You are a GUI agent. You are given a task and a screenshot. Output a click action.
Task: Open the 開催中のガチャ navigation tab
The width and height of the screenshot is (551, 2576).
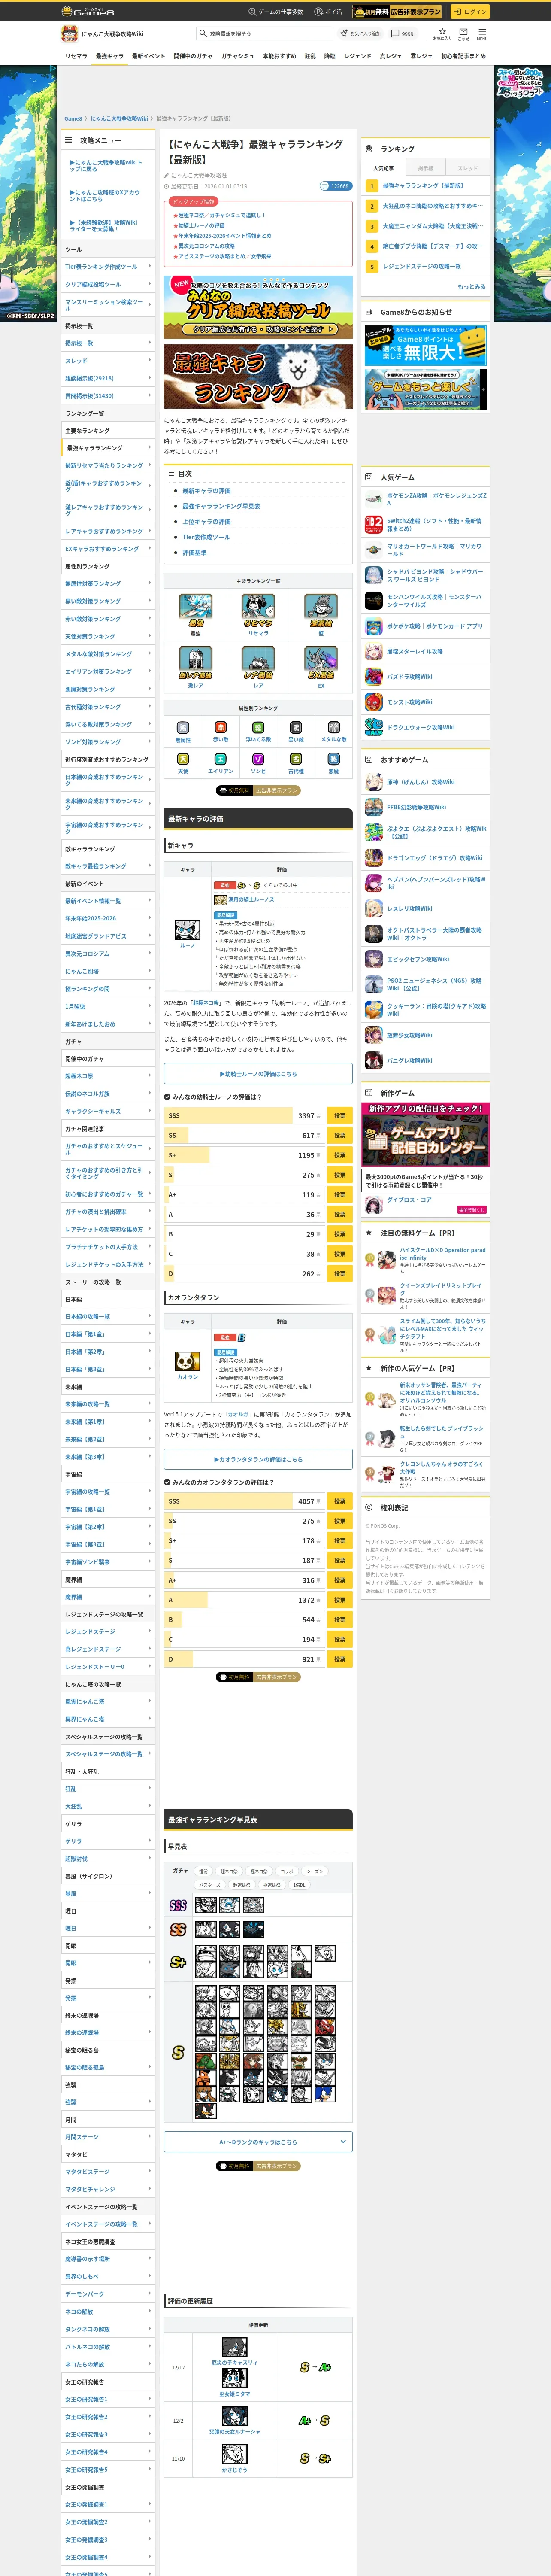(193, 56)
